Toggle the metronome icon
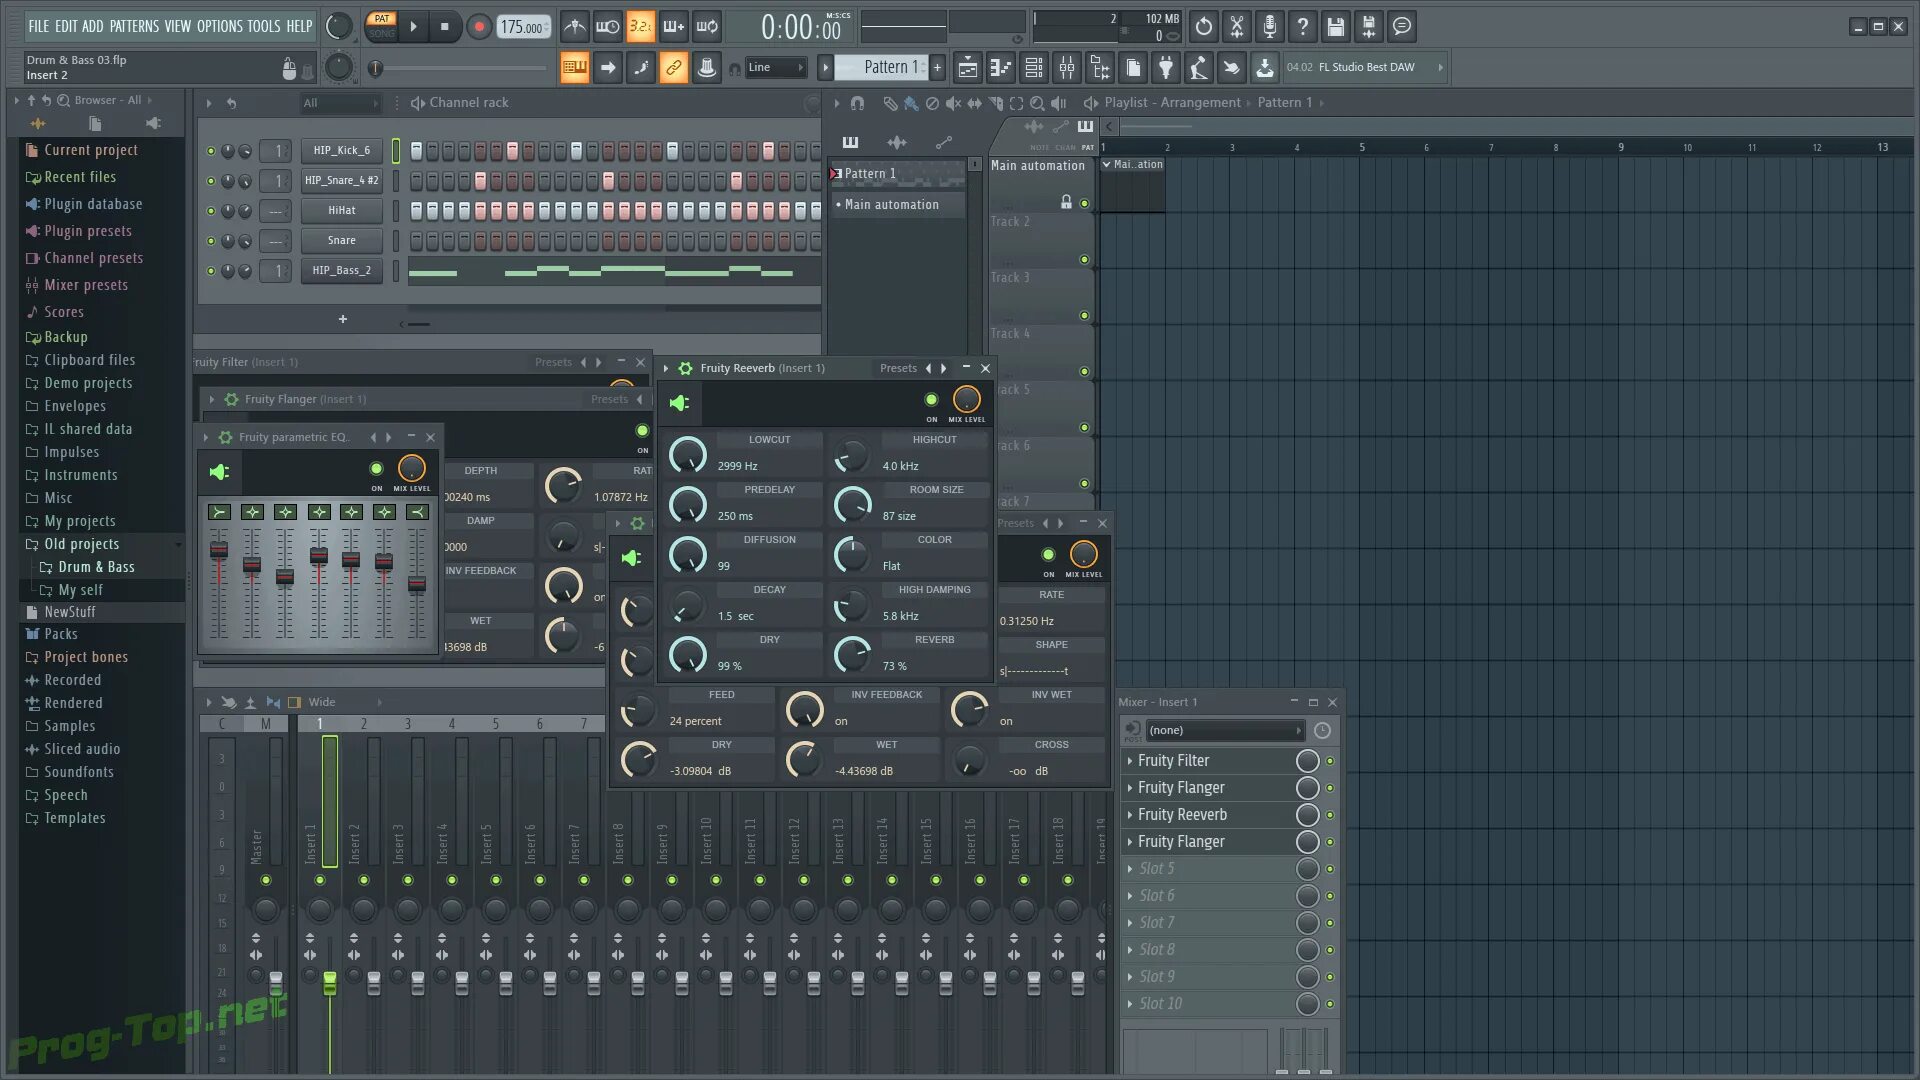The image size is (1920, 1080). coord(574,27)
